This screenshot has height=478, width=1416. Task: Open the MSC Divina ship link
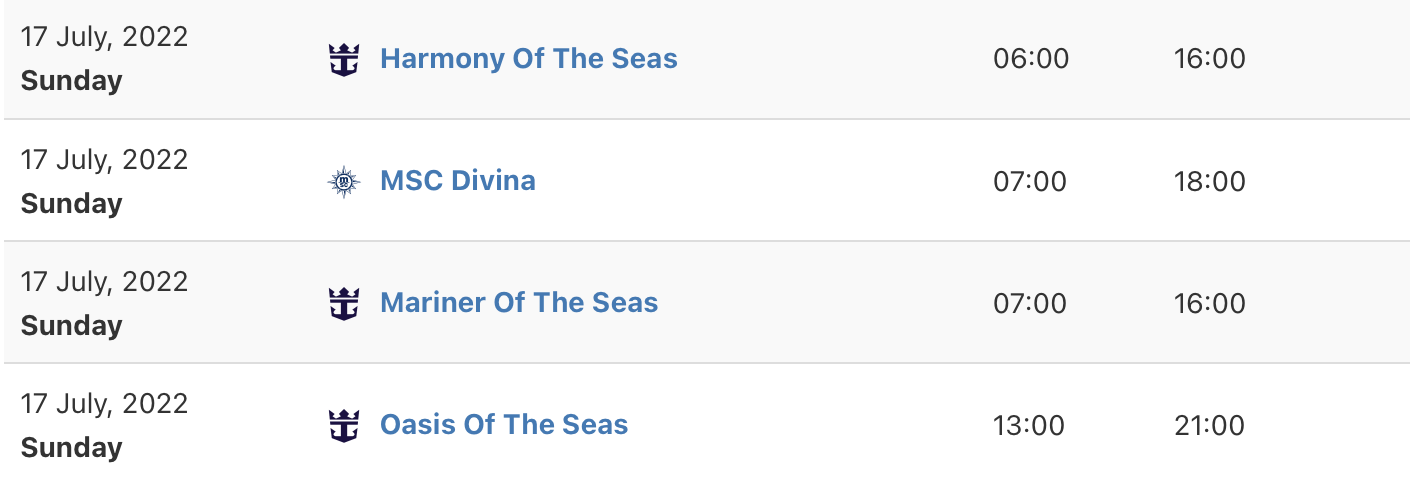click(x=458, y=181)
